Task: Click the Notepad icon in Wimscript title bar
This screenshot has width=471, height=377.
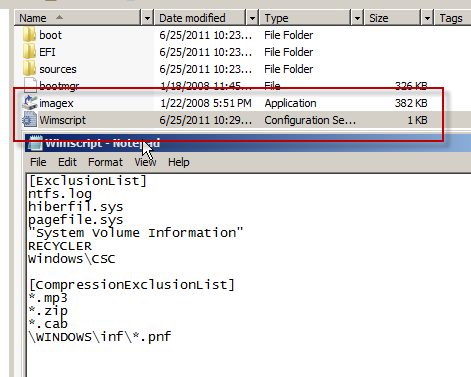Action: 35,143
